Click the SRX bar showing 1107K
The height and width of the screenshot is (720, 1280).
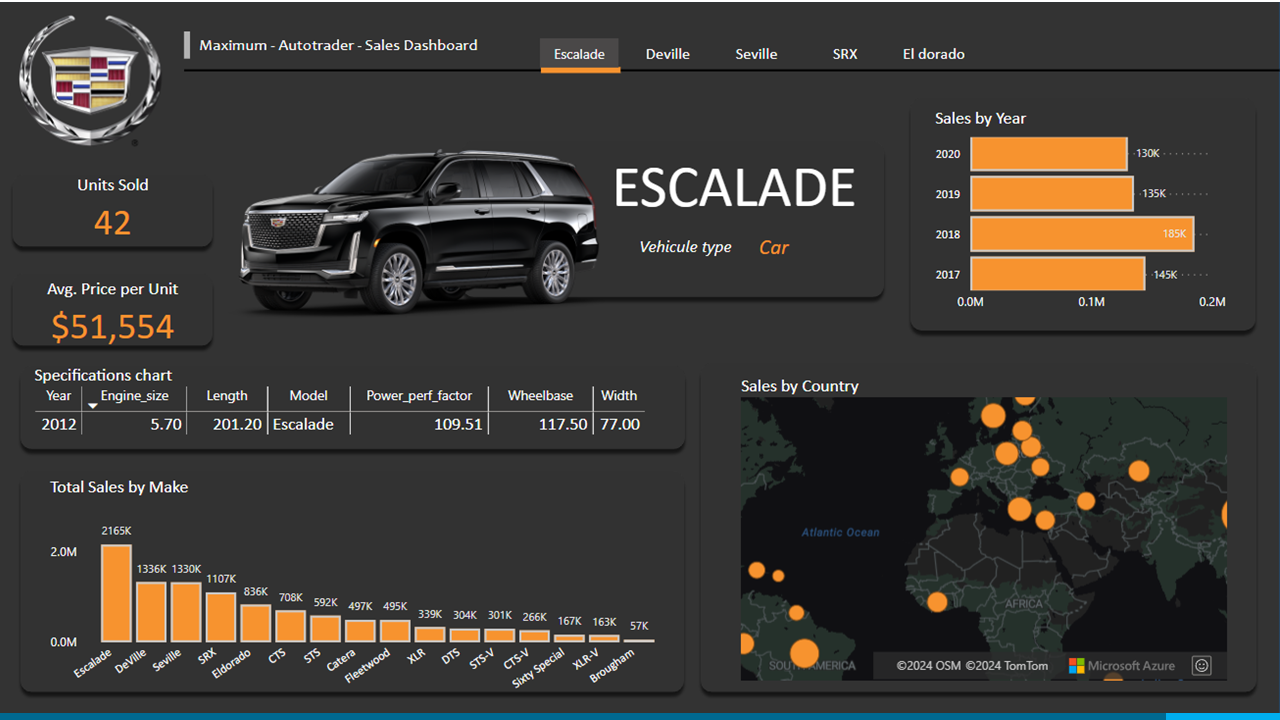coord(221,617)
